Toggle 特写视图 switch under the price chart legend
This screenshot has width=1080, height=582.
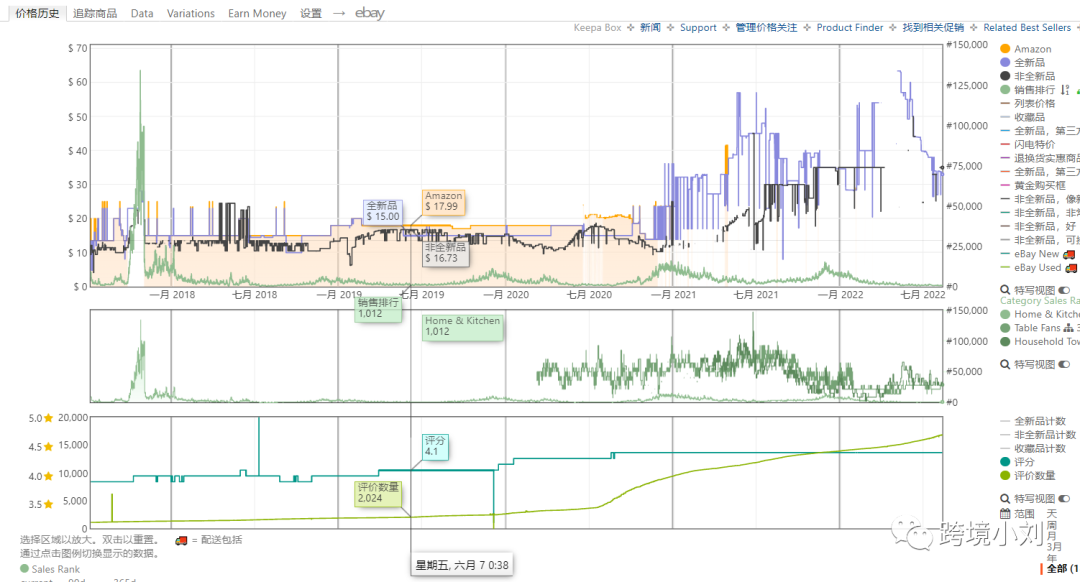click(x=1064, y=290)
